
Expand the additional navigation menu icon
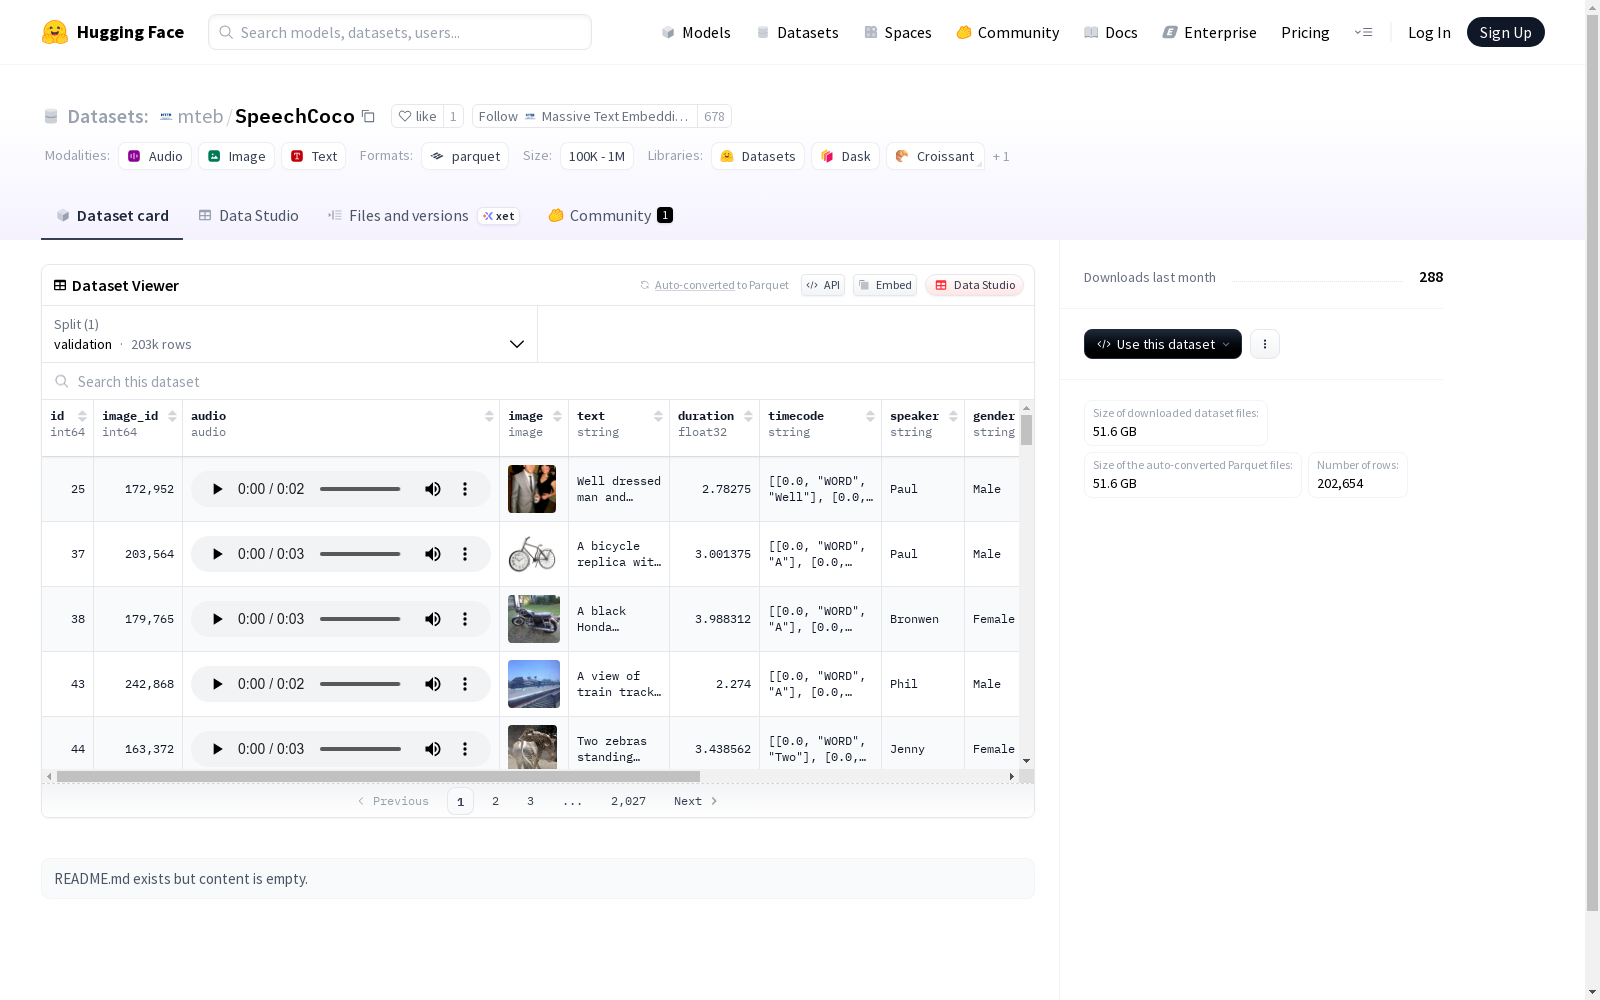point(1363,32)
